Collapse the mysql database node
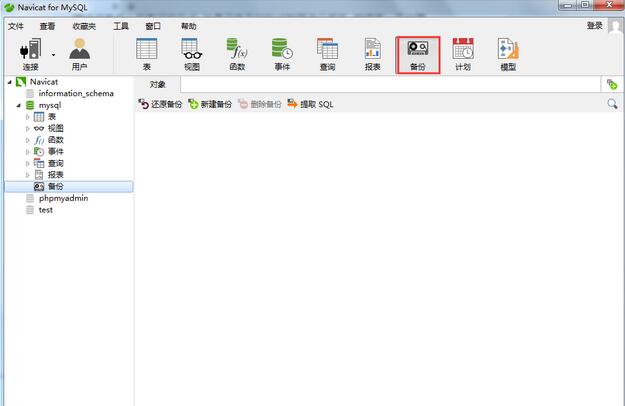This screenshot has height=406, width=625. (18, 106)
